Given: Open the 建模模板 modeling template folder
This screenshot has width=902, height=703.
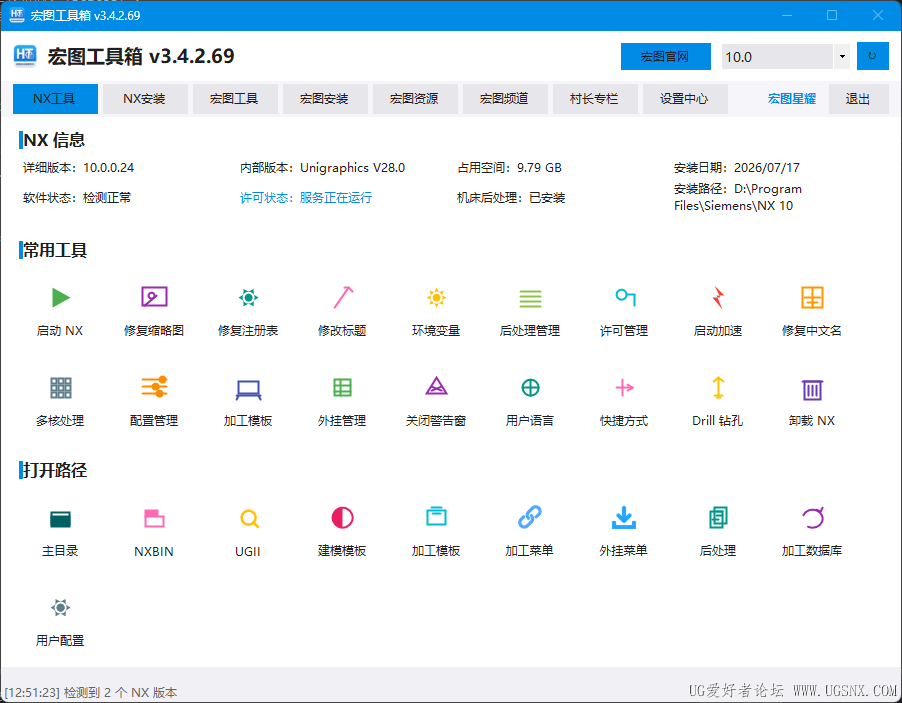Looking at the screenshot, I should point(342,518).
